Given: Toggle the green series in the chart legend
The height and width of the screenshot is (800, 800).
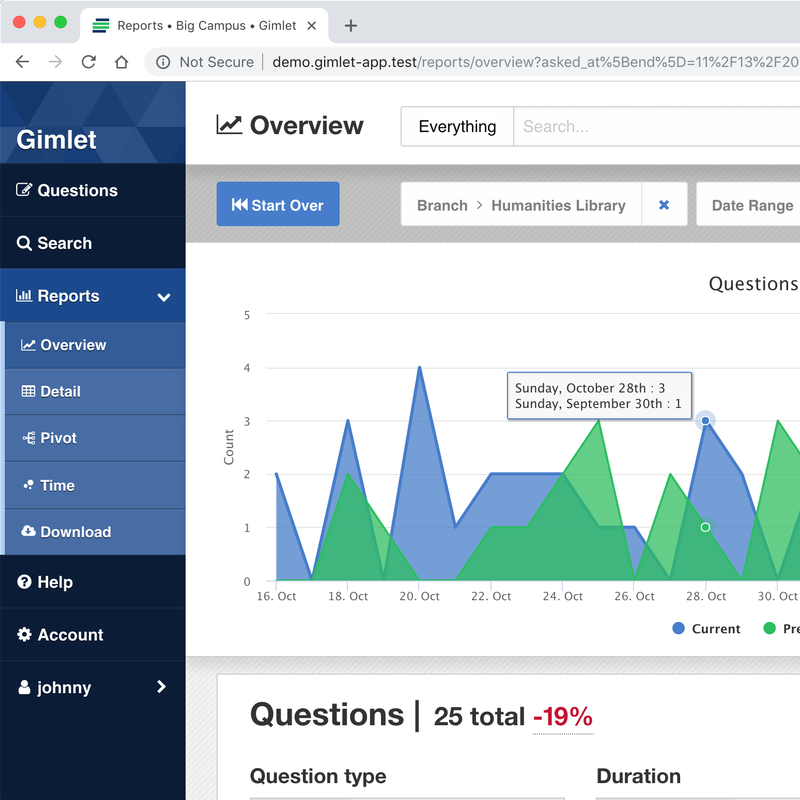Looking at the screenshot, I should pyautogui.click(x=784, y=628).
